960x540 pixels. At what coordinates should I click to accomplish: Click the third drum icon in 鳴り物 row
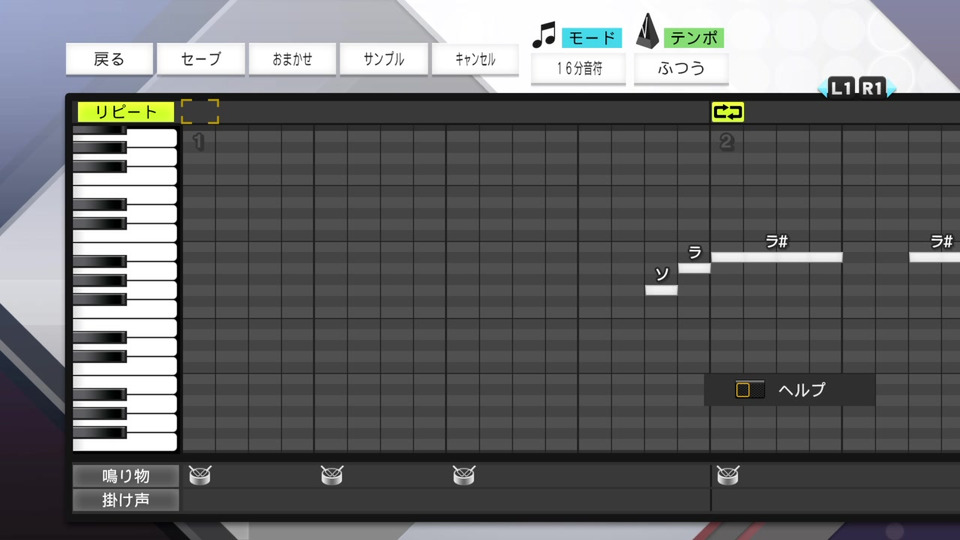pyautogui.click(x=463, y=475)
